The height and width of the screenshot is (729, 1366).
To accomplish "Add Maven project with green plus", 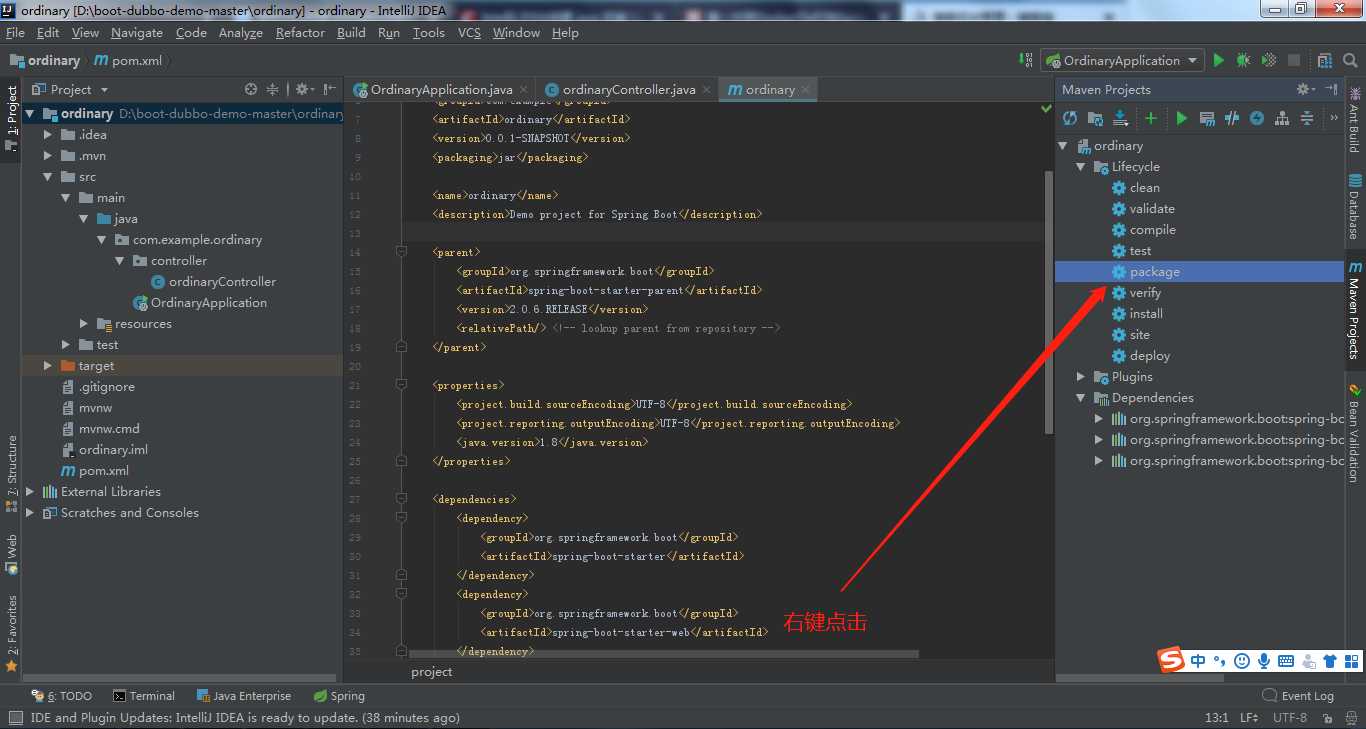I will tap(1151, 118).
